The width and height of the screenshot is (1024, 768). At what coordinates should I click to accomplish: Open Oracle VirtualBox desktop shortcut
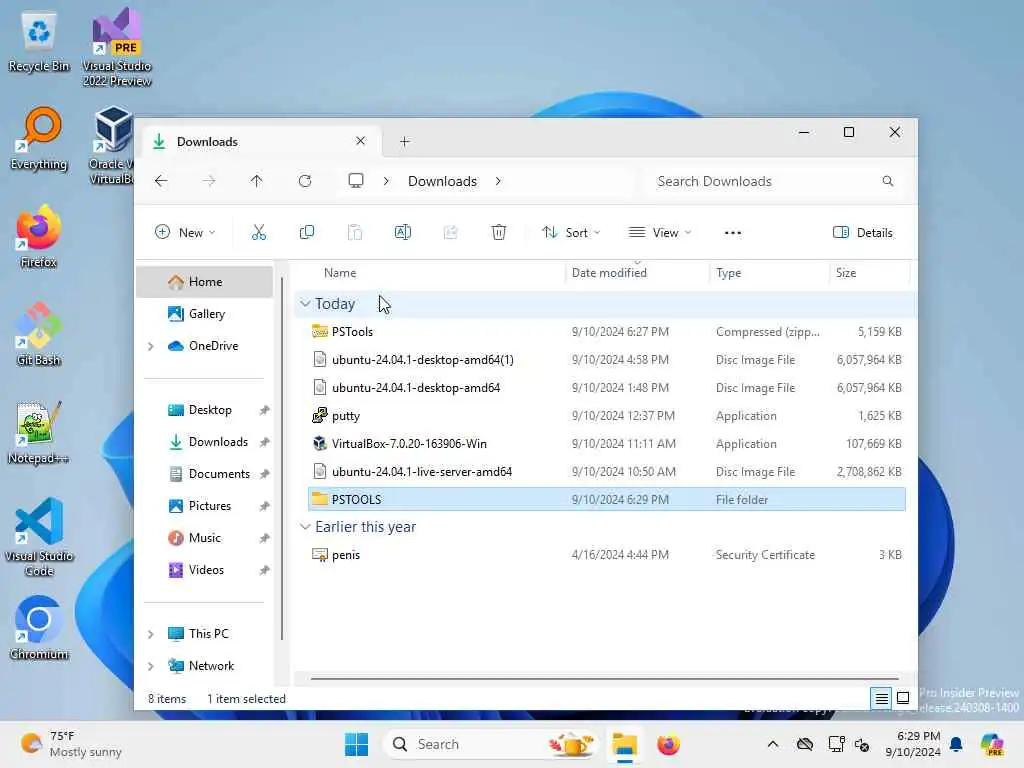coord(111,145)
